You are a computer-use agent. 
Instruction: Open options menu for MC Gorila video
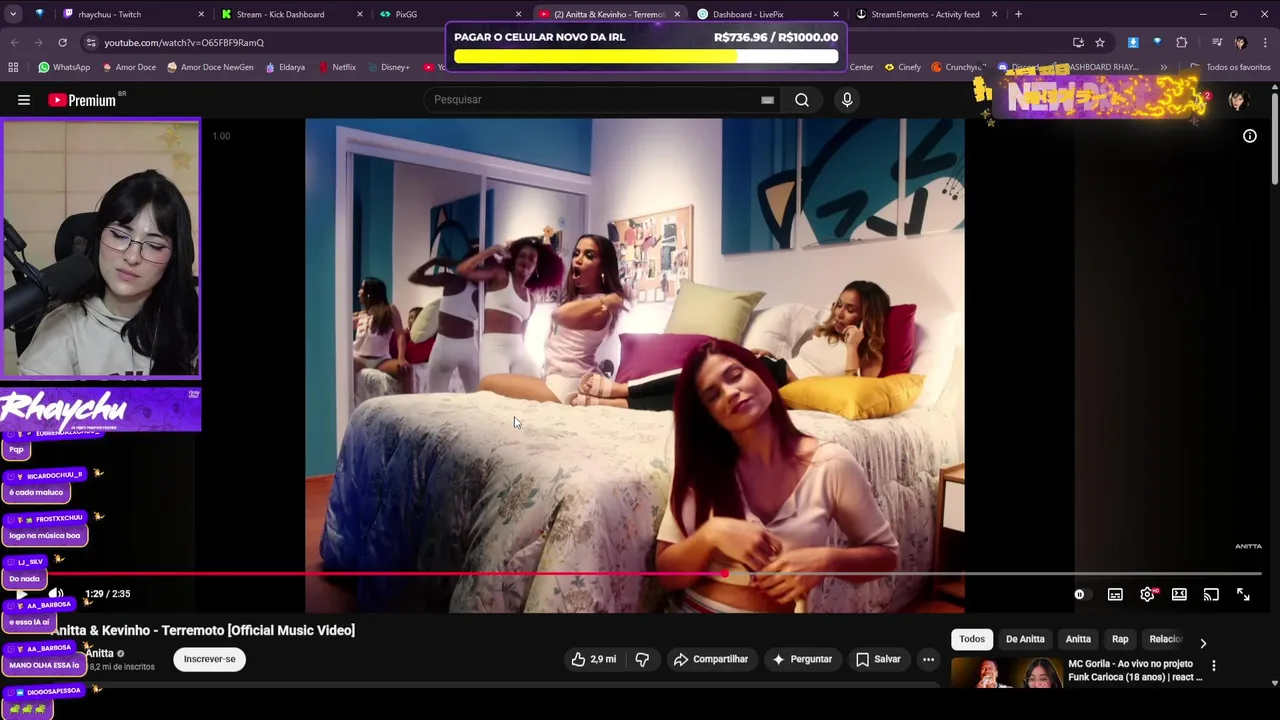pos(1214,666)
